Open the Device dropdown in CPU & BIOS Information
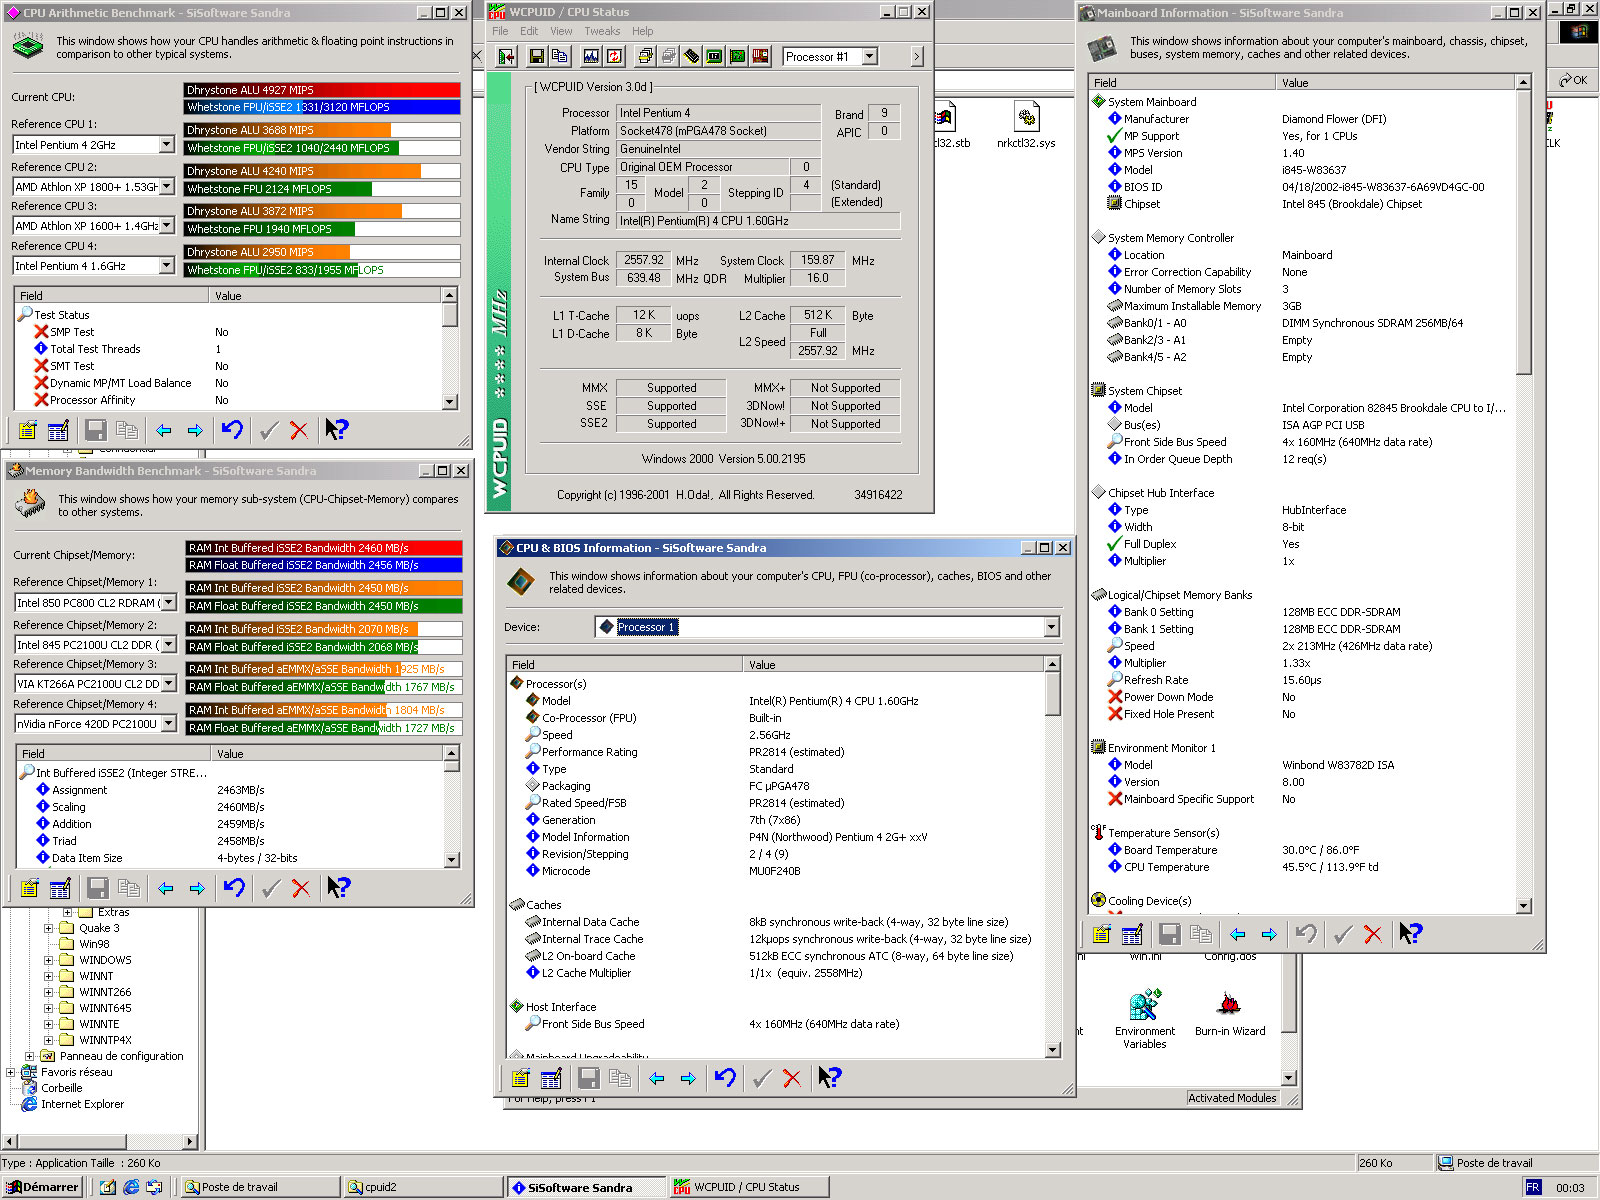The width and height of the screenshot is (1600, 1200). click(1051, 627)
